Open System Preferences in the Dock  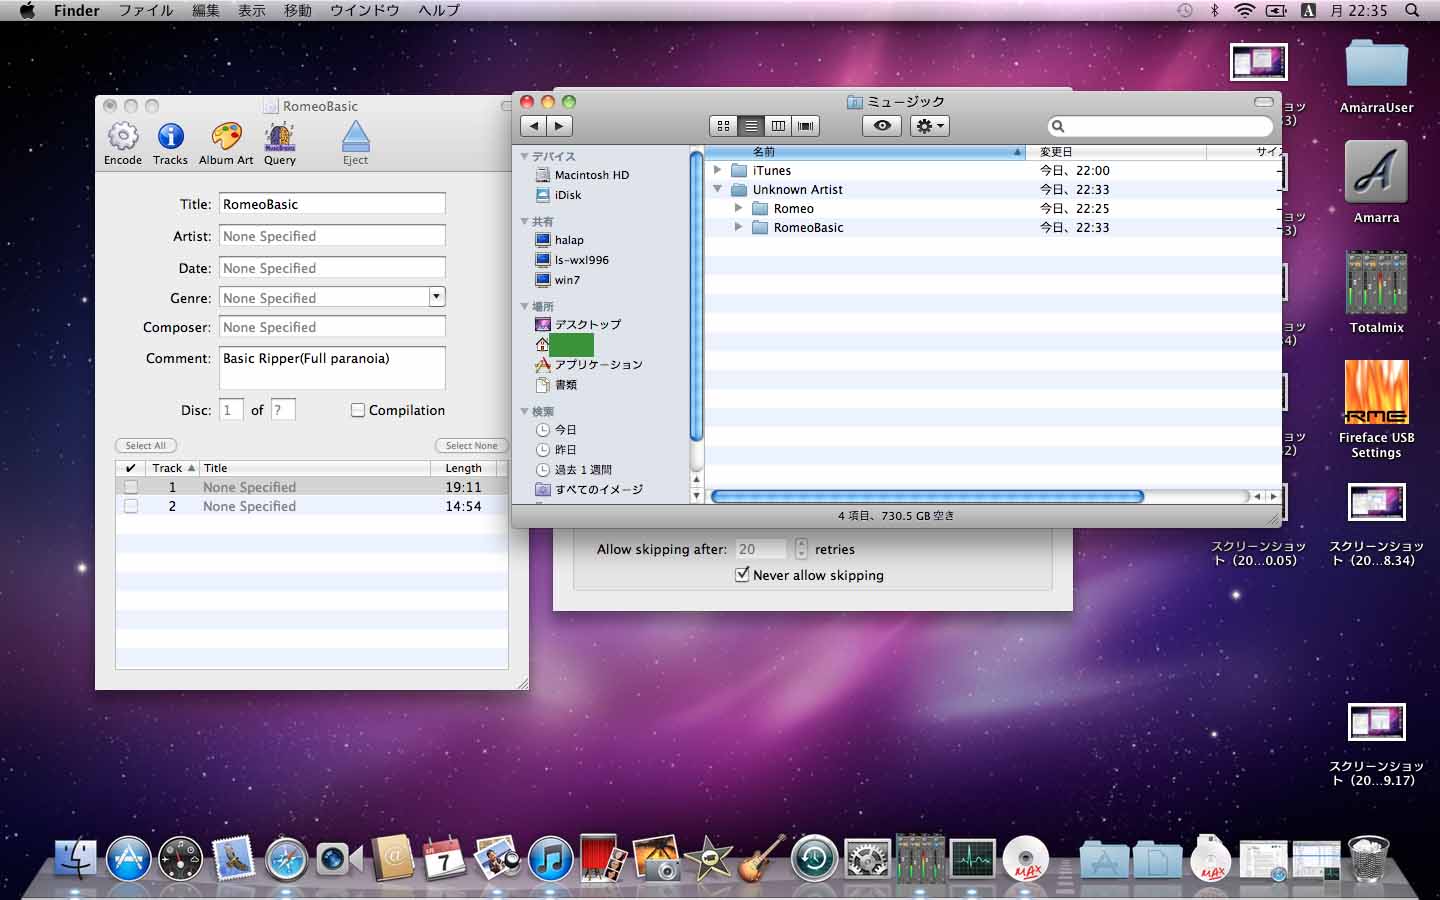pyautogui.click(x=867, y=858)
